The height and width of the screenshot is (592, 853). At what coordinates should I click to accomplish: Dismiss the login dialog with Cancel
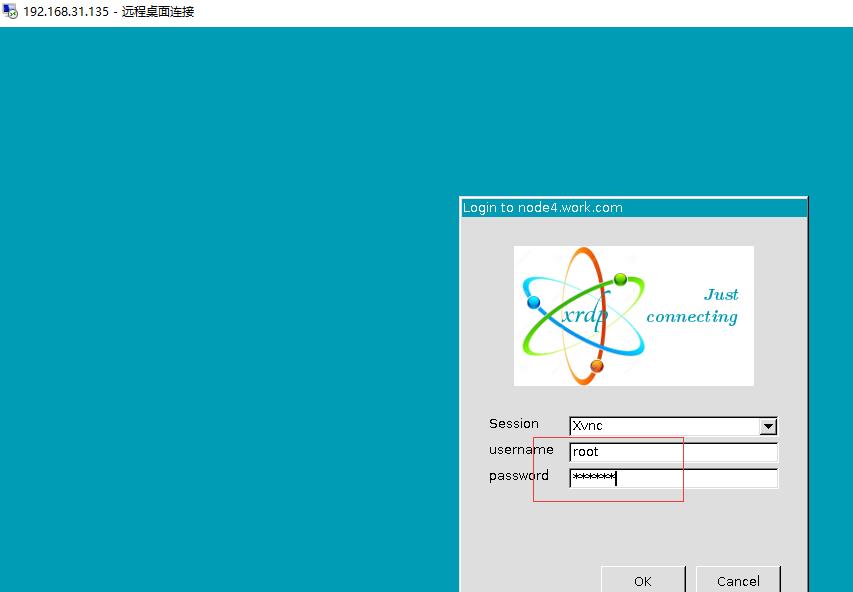(x=738, y=580)
